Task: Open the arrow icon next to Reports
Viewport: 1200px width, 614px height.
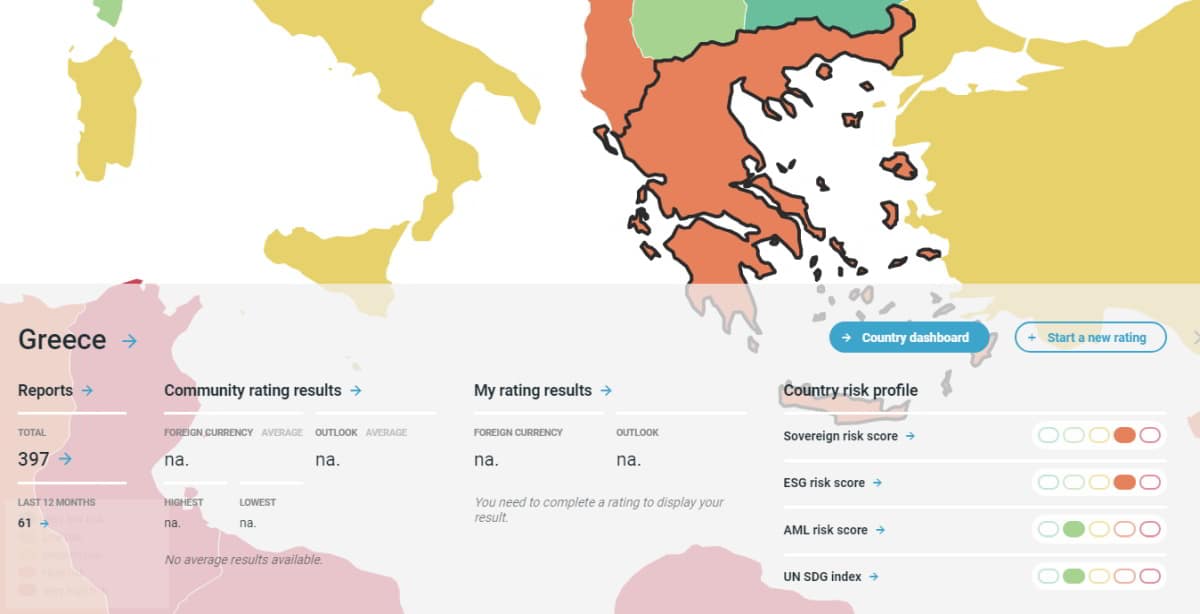Action: click(87, 391)
